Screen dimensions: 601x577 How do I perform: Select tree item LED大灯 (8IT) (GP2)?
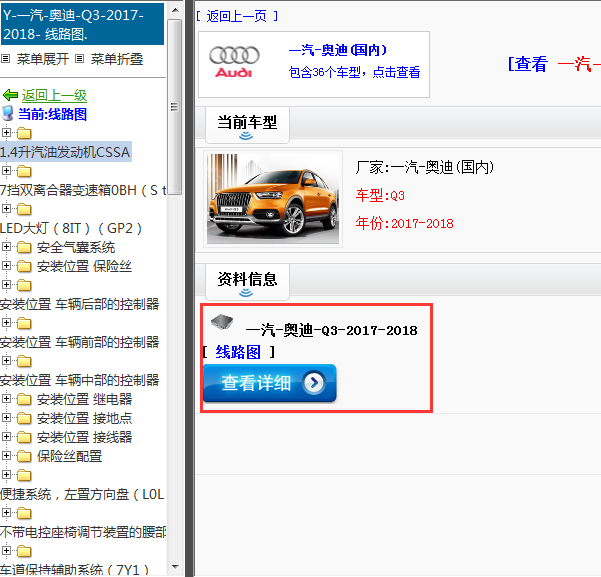71,228
